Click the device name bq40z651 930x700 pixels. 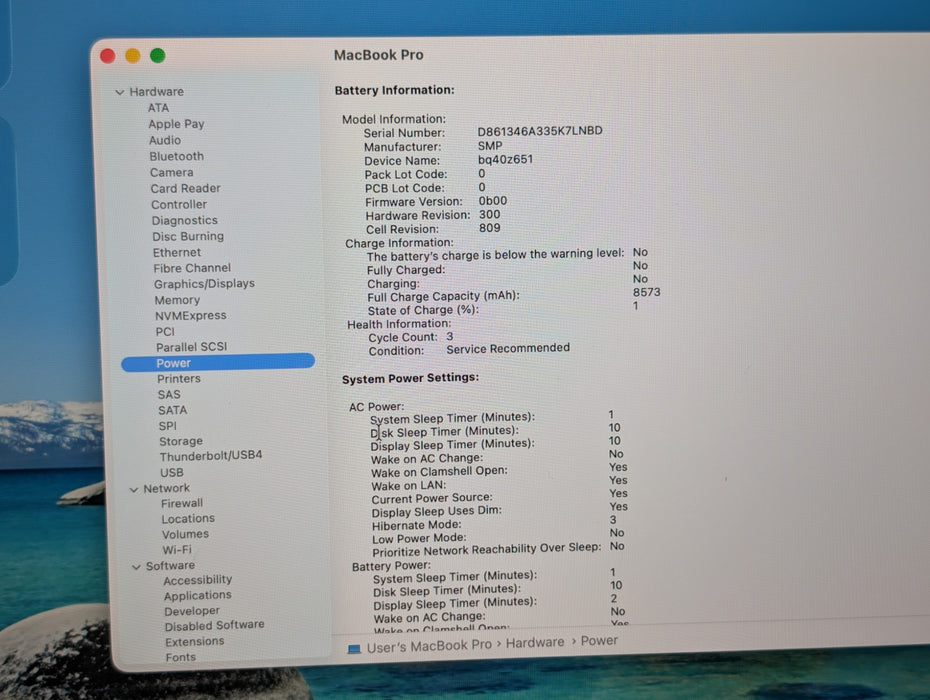click(x=505, y=160)
